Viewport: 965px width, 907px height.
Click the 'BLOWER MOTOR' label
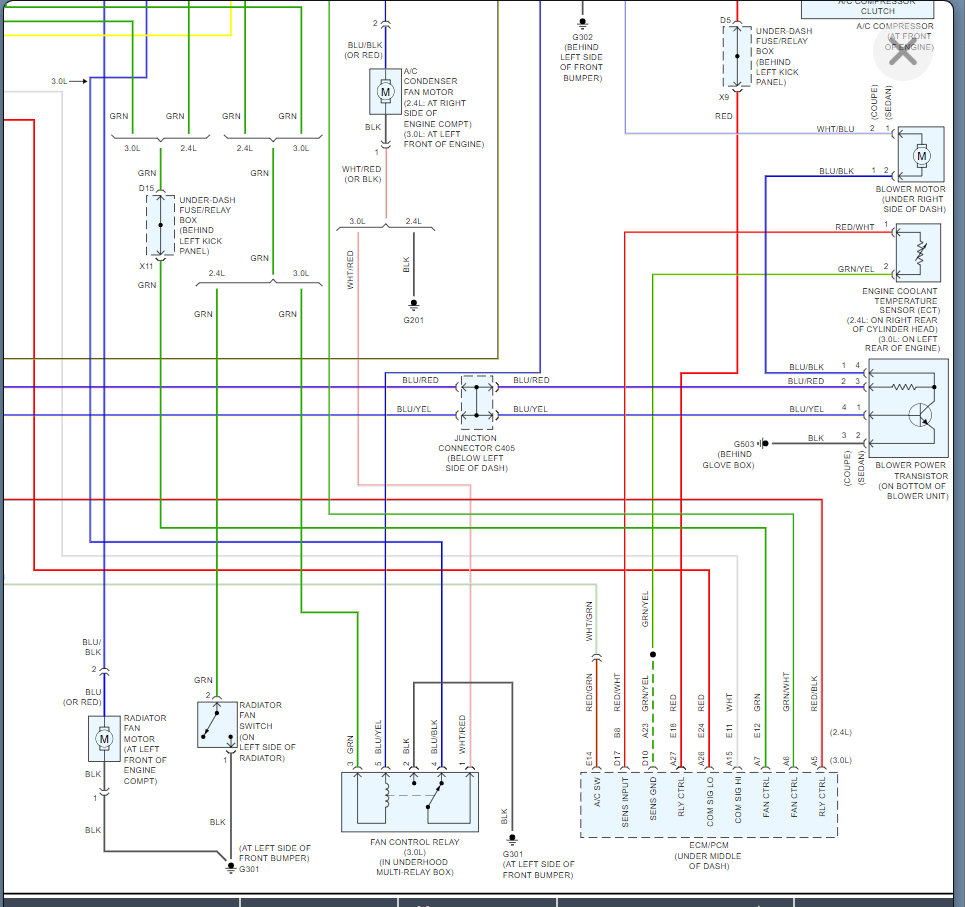coord(910,189)
